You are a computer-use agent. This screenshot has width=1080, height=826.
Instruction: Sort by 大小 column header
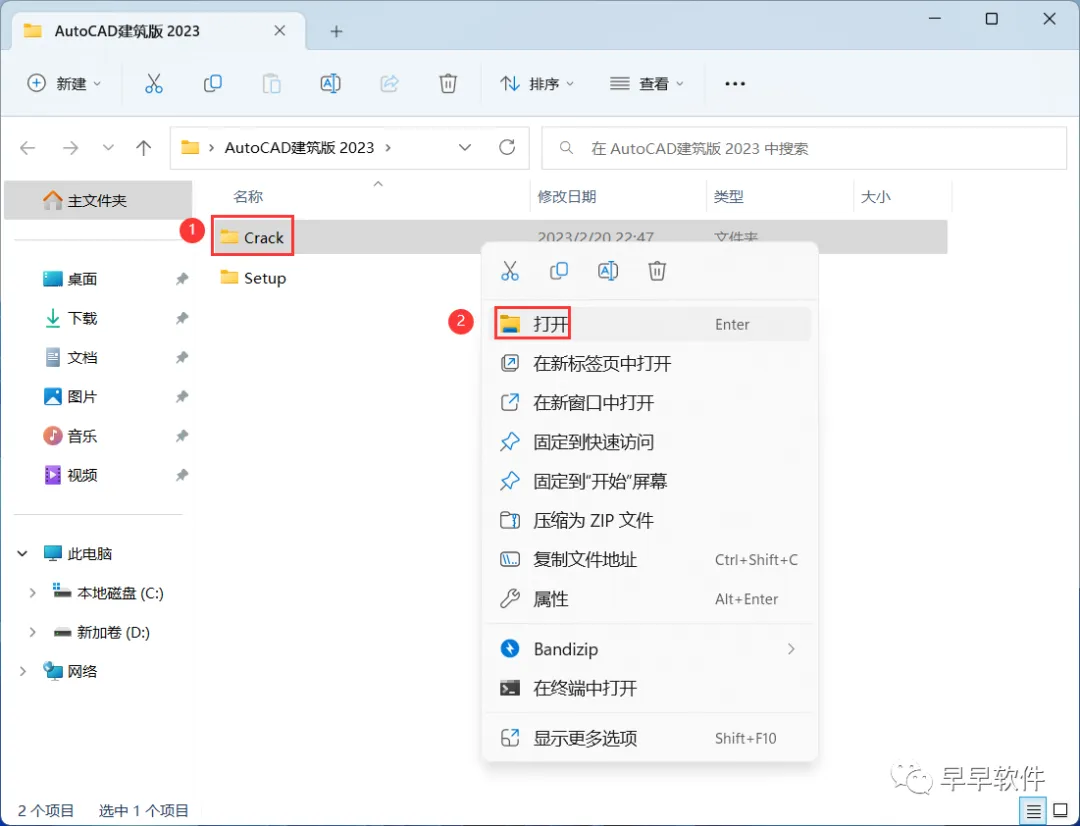click(876, 197)
